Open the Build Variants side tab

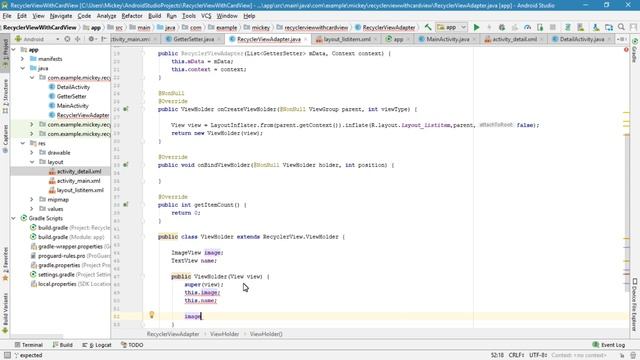coord(5,313)
